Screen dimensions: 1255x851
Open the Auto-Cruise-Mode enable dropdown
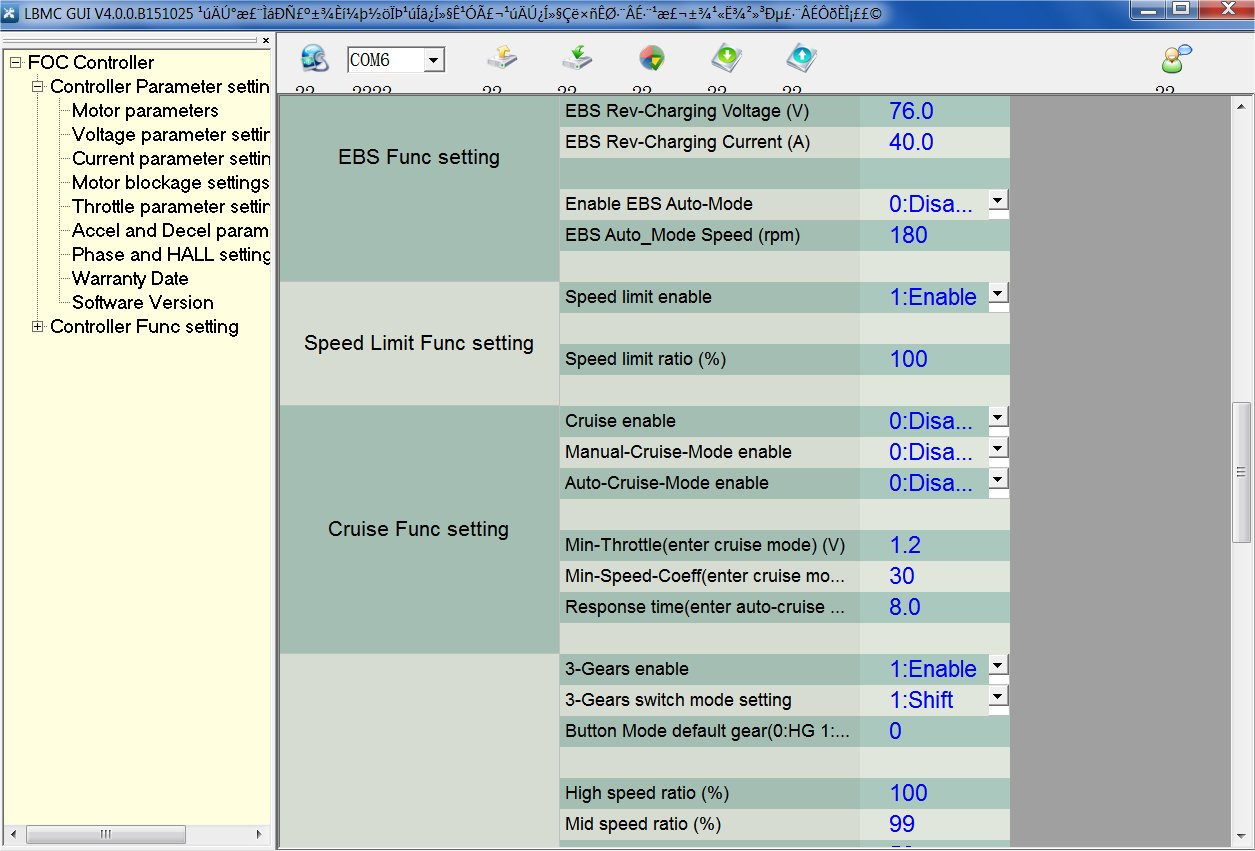coord(998,480)
